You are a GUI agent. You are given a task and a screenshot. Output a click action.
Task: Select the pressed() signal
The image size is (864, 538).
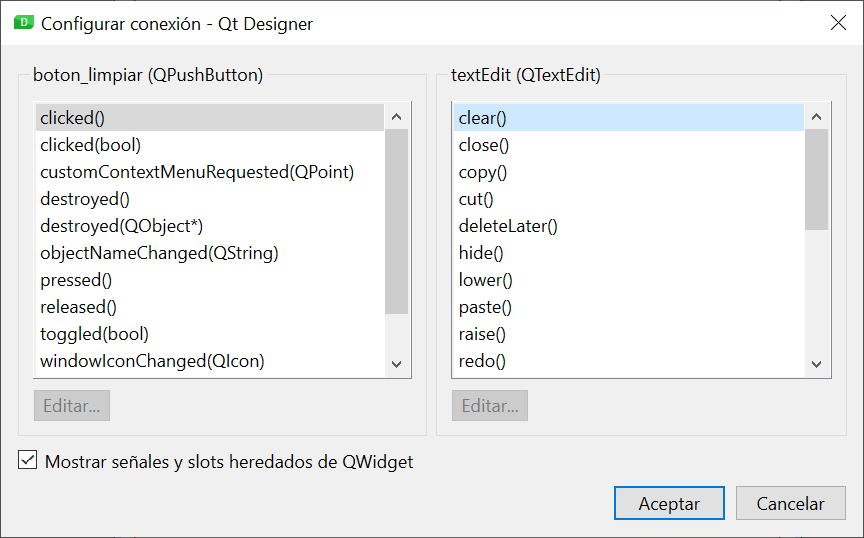coord(209,279)
